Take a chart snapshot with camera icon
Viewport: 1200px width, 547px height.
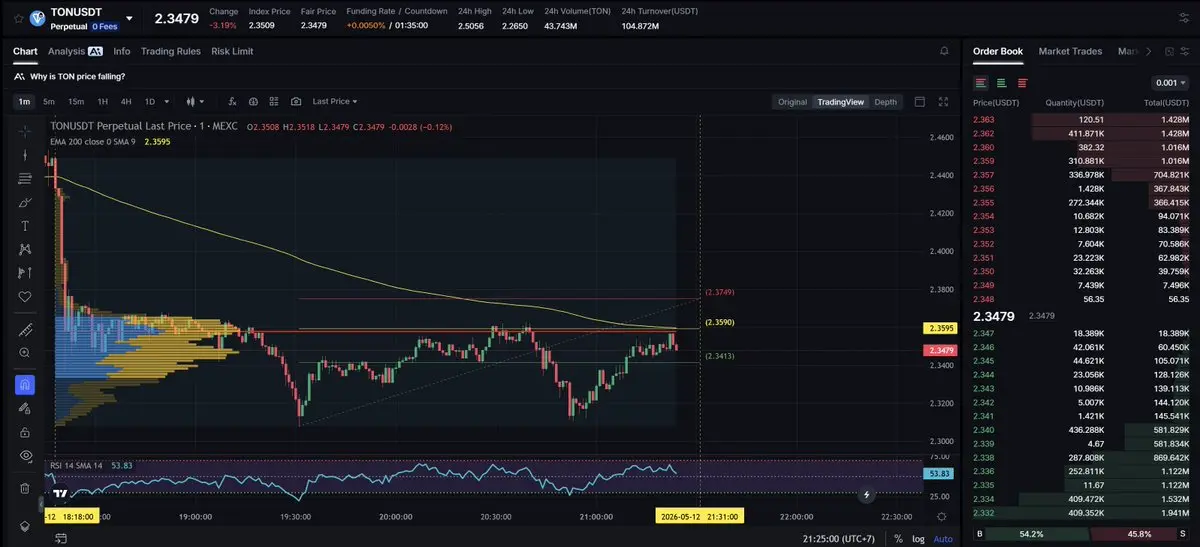[296, 101]
